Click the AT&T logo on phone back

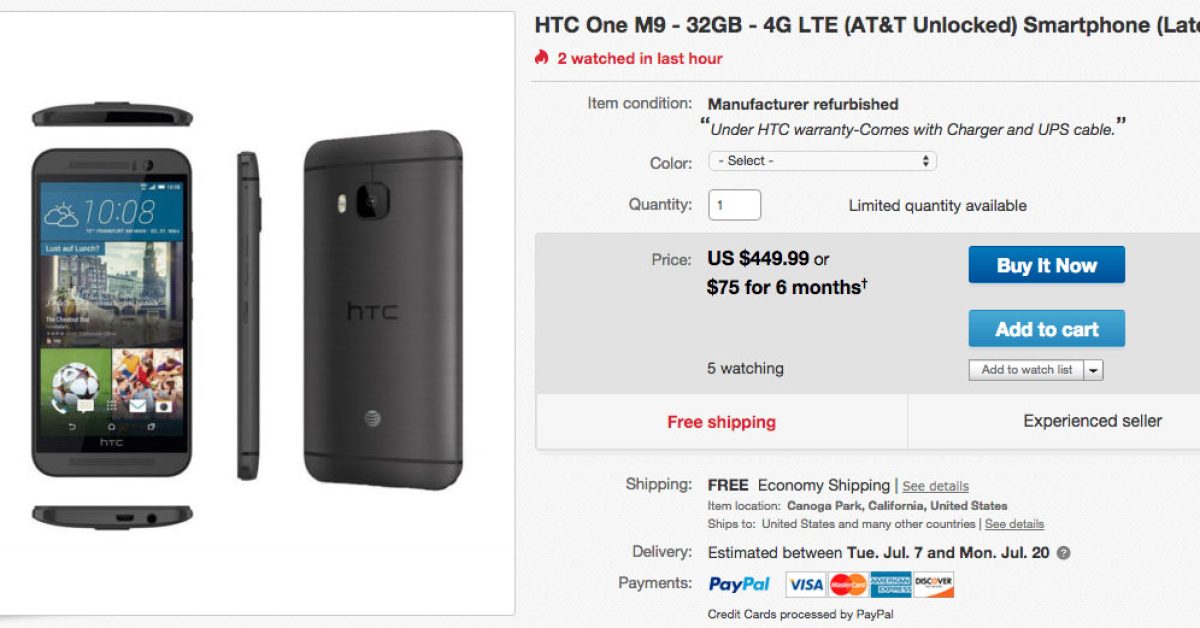372,418
